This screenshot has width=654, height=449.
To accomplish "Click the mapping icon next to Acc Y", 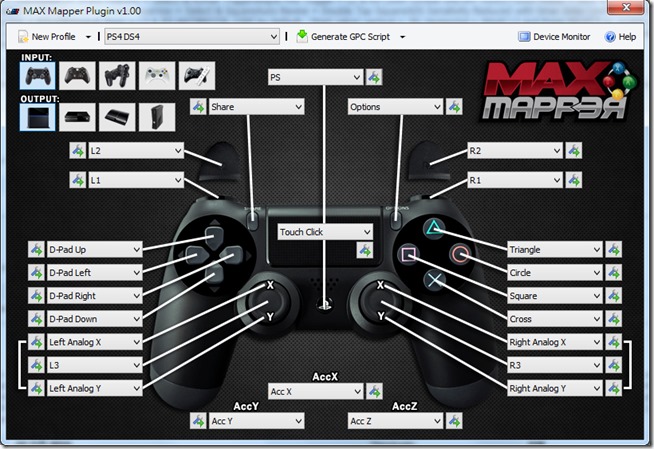I will (x=198, y=421).
